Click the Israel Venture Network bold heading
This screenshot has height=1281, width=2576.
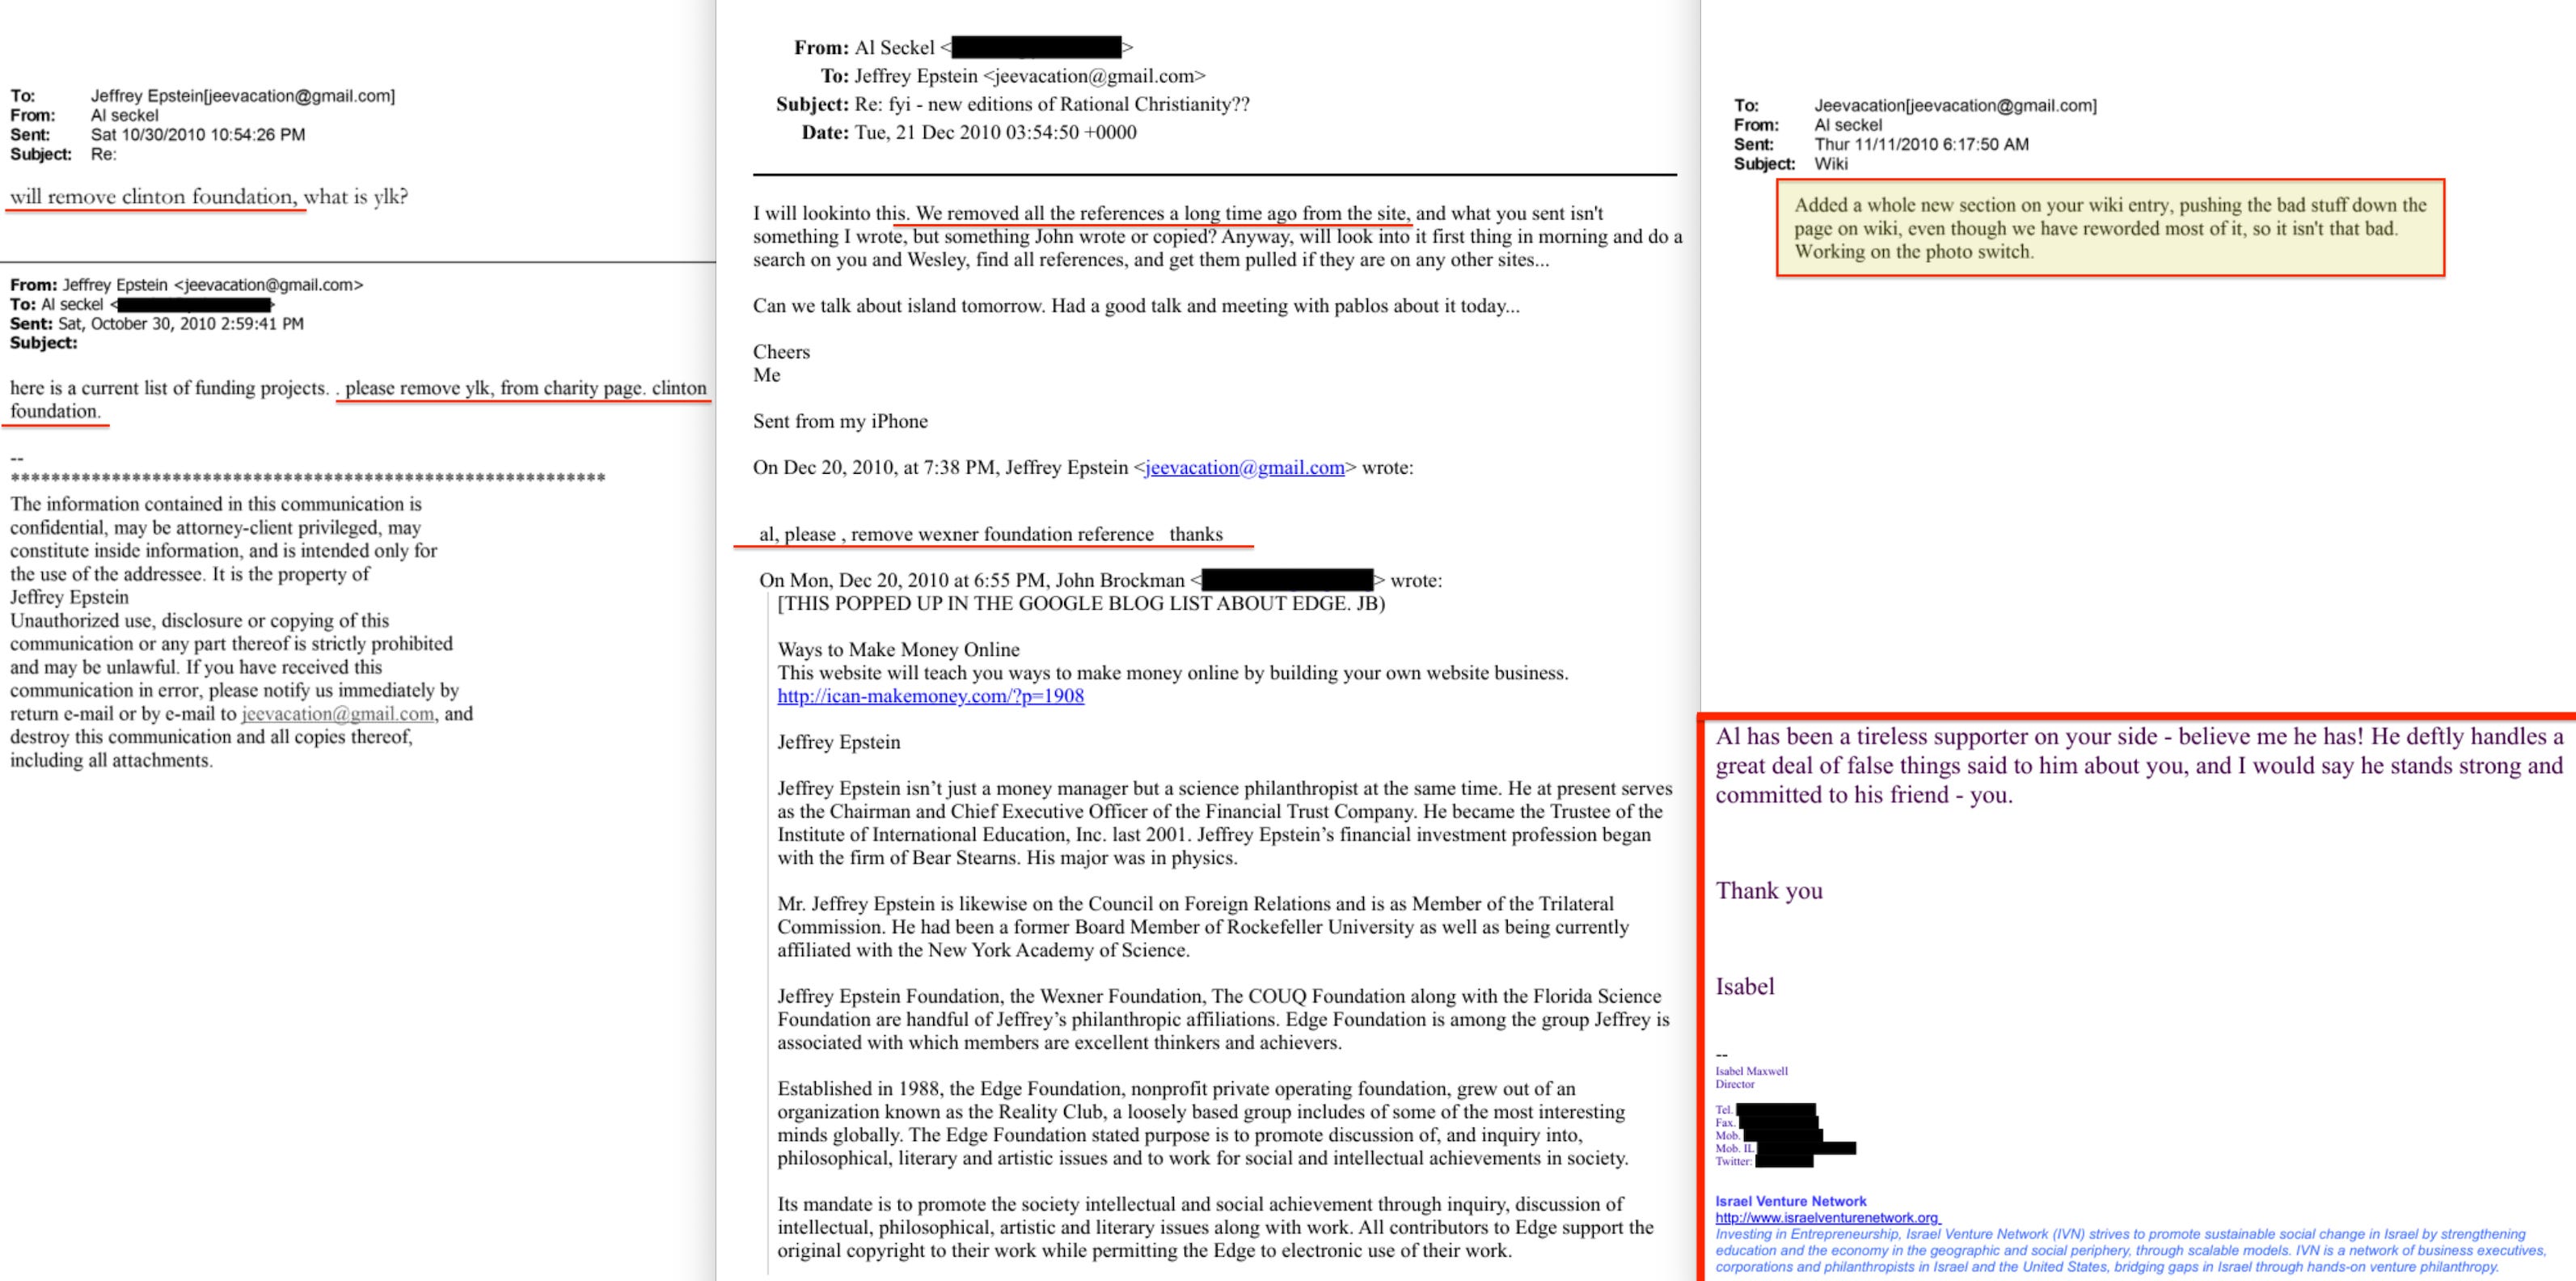(1790, 1201)
